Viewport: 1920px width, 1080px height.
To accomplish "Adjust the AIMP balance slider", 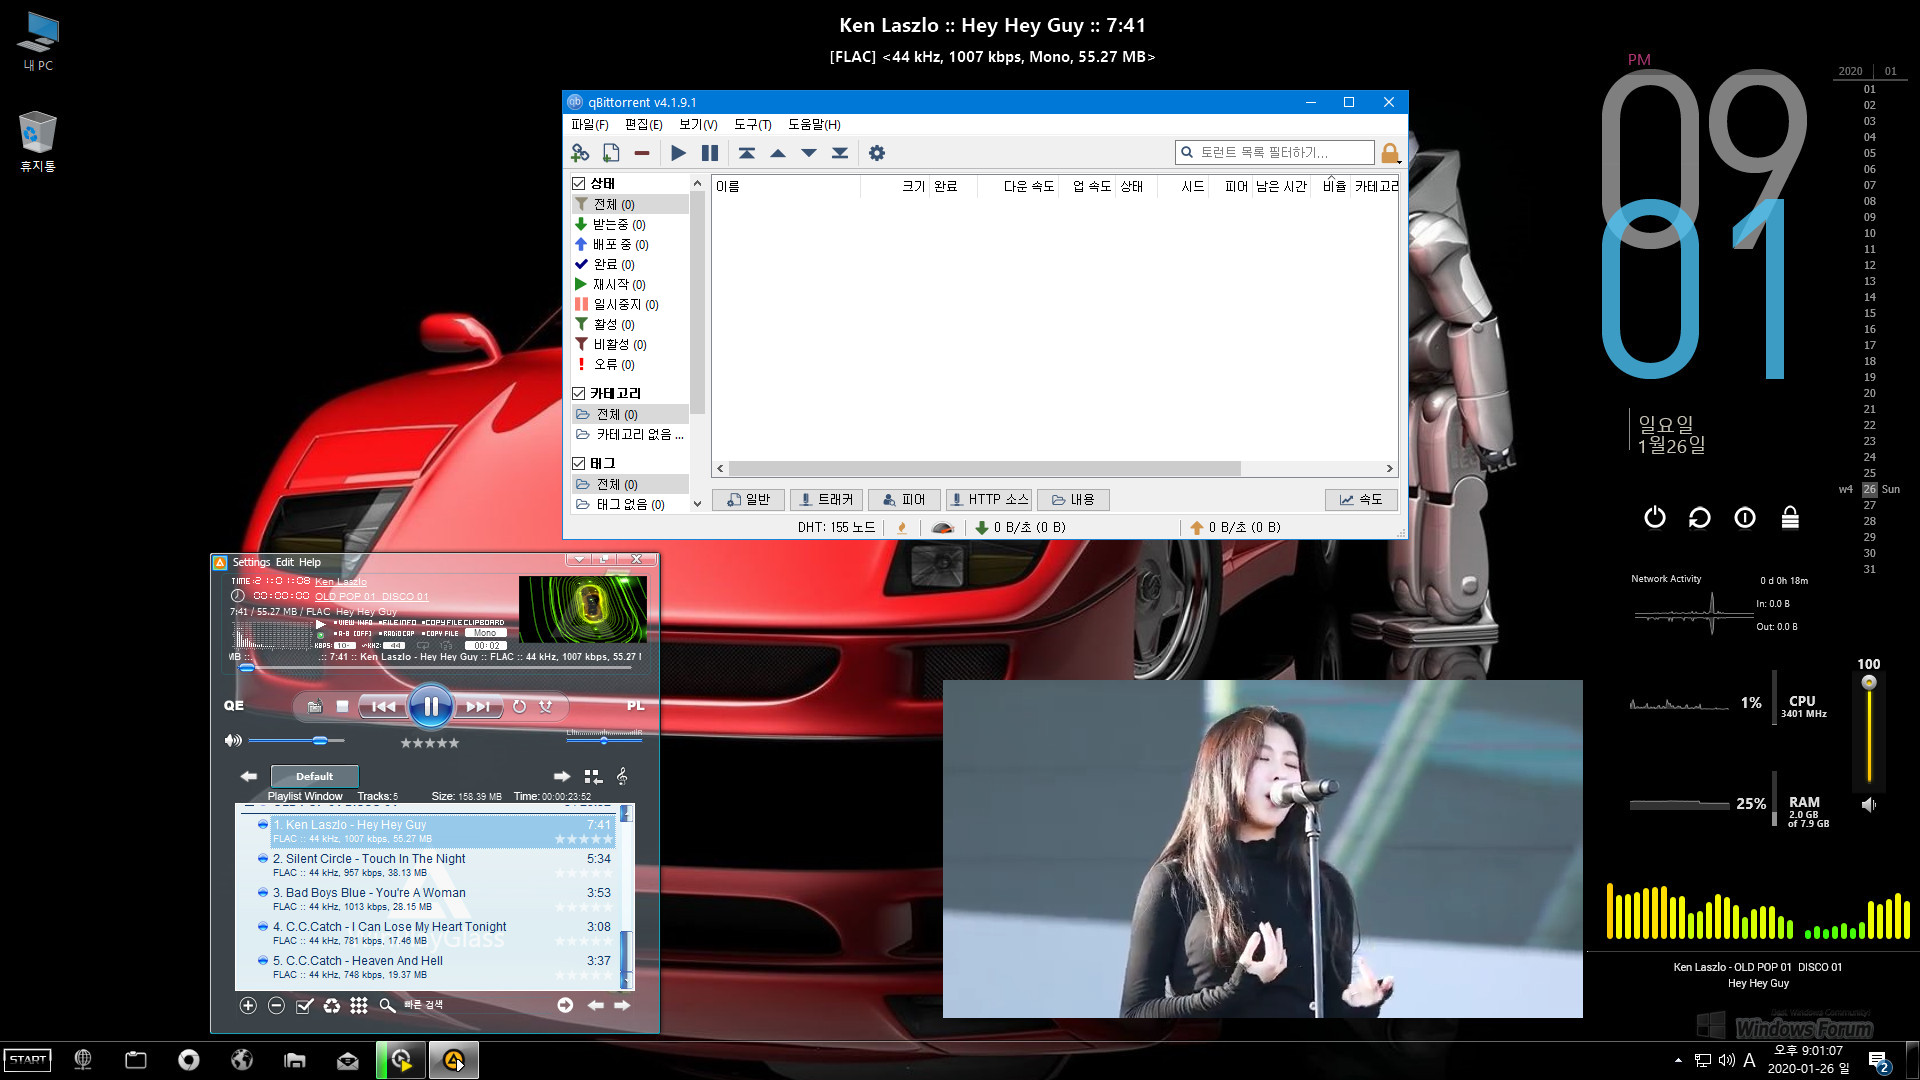I will [x=604, y=740].
